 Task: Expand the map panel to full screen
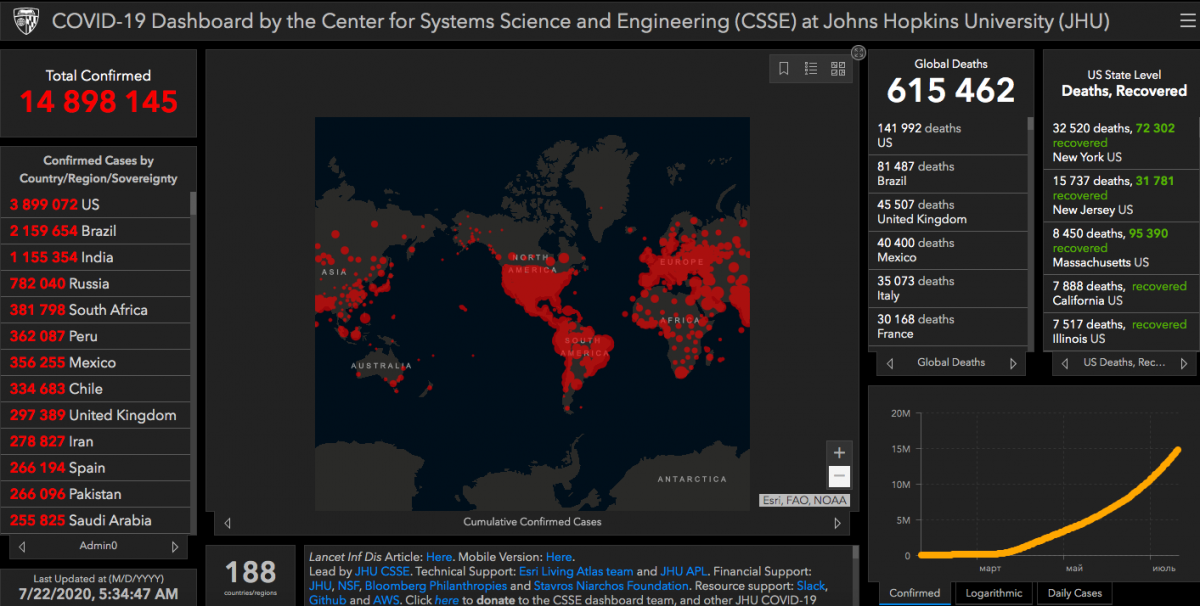pyautogui.click(x=858, y=52)
